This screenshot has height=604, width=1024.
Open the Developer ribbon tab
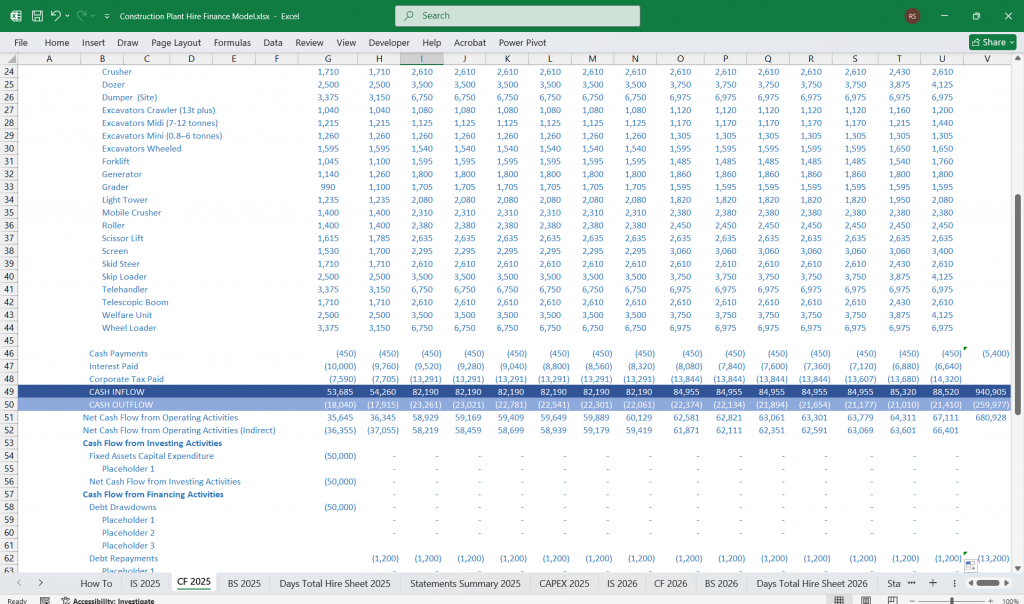(x=388, y=42)
